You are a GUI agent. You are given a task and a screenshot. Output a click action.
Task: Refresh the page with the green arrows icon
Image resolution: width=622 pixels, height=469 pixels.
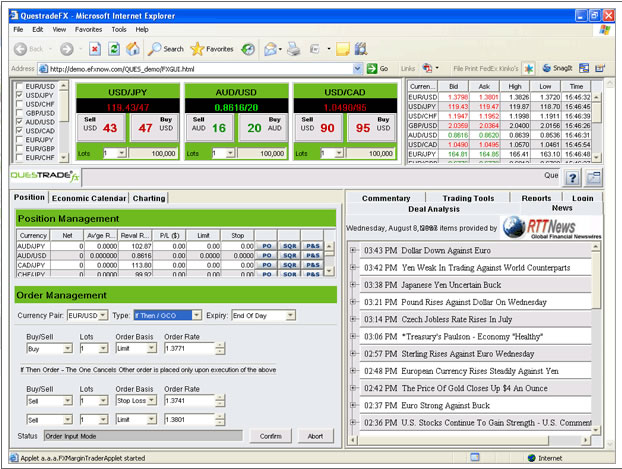point(114,49)
